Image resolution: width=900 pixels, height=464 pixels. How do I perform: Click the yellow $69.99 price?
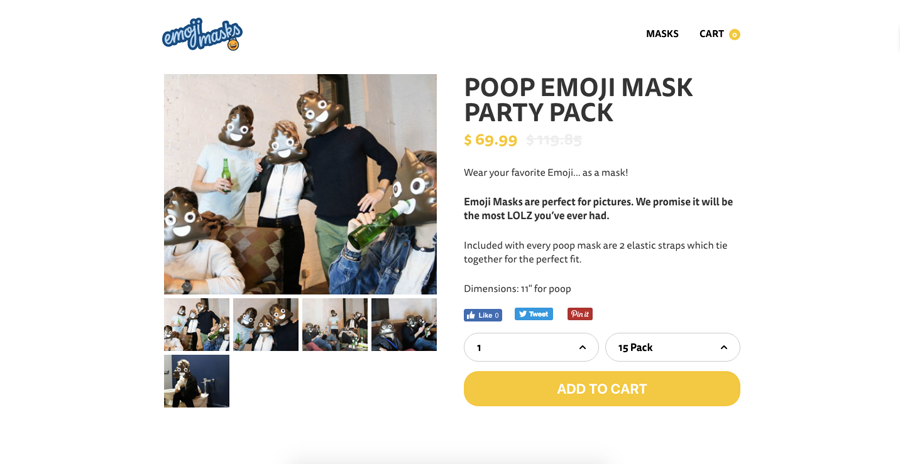490,140
